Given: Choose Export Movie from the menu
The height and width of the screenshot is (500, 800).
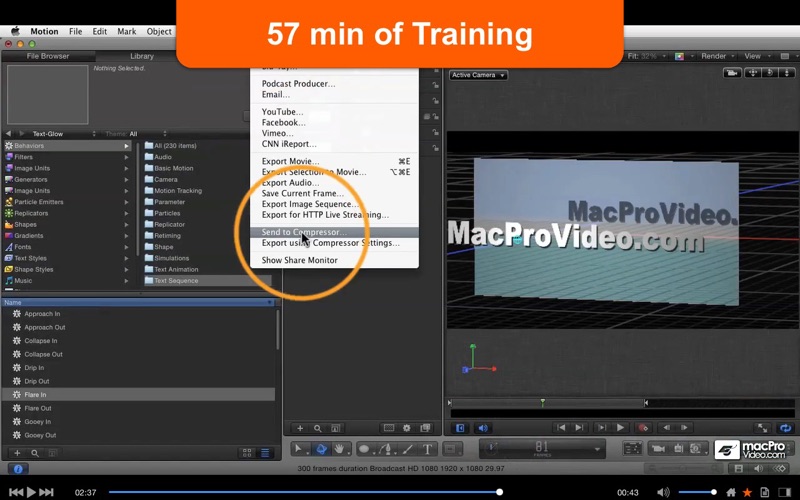Looking at the screenshot, I should (334, 161).
